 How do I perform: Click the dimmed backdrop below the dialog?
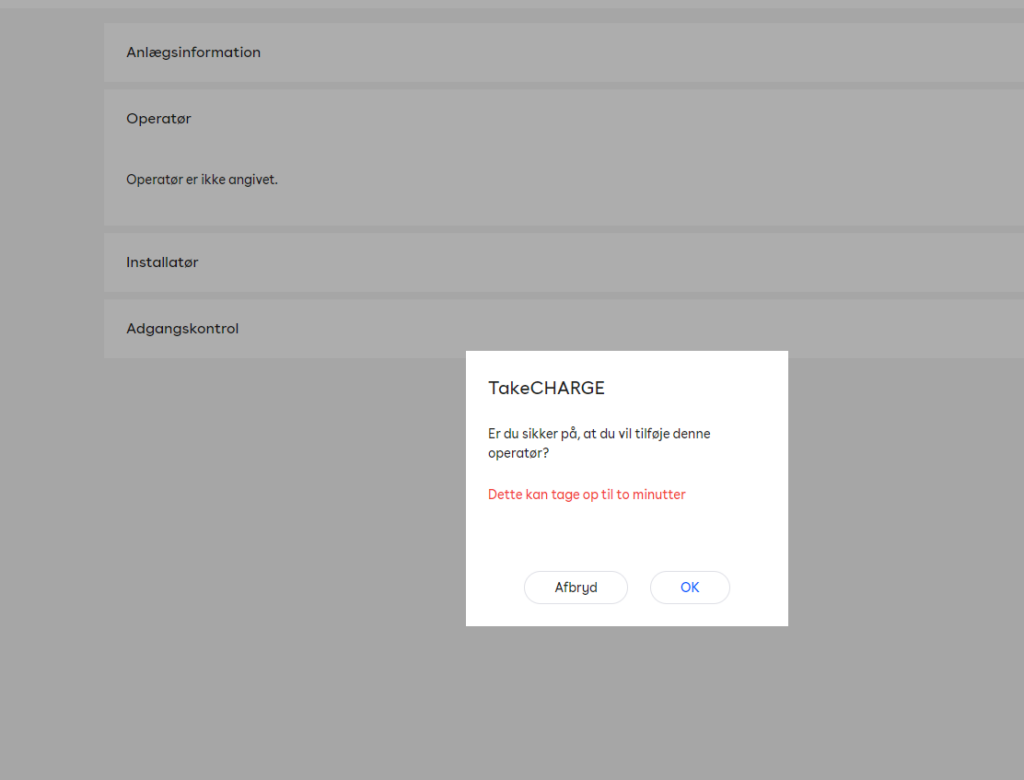coord(626,700)
